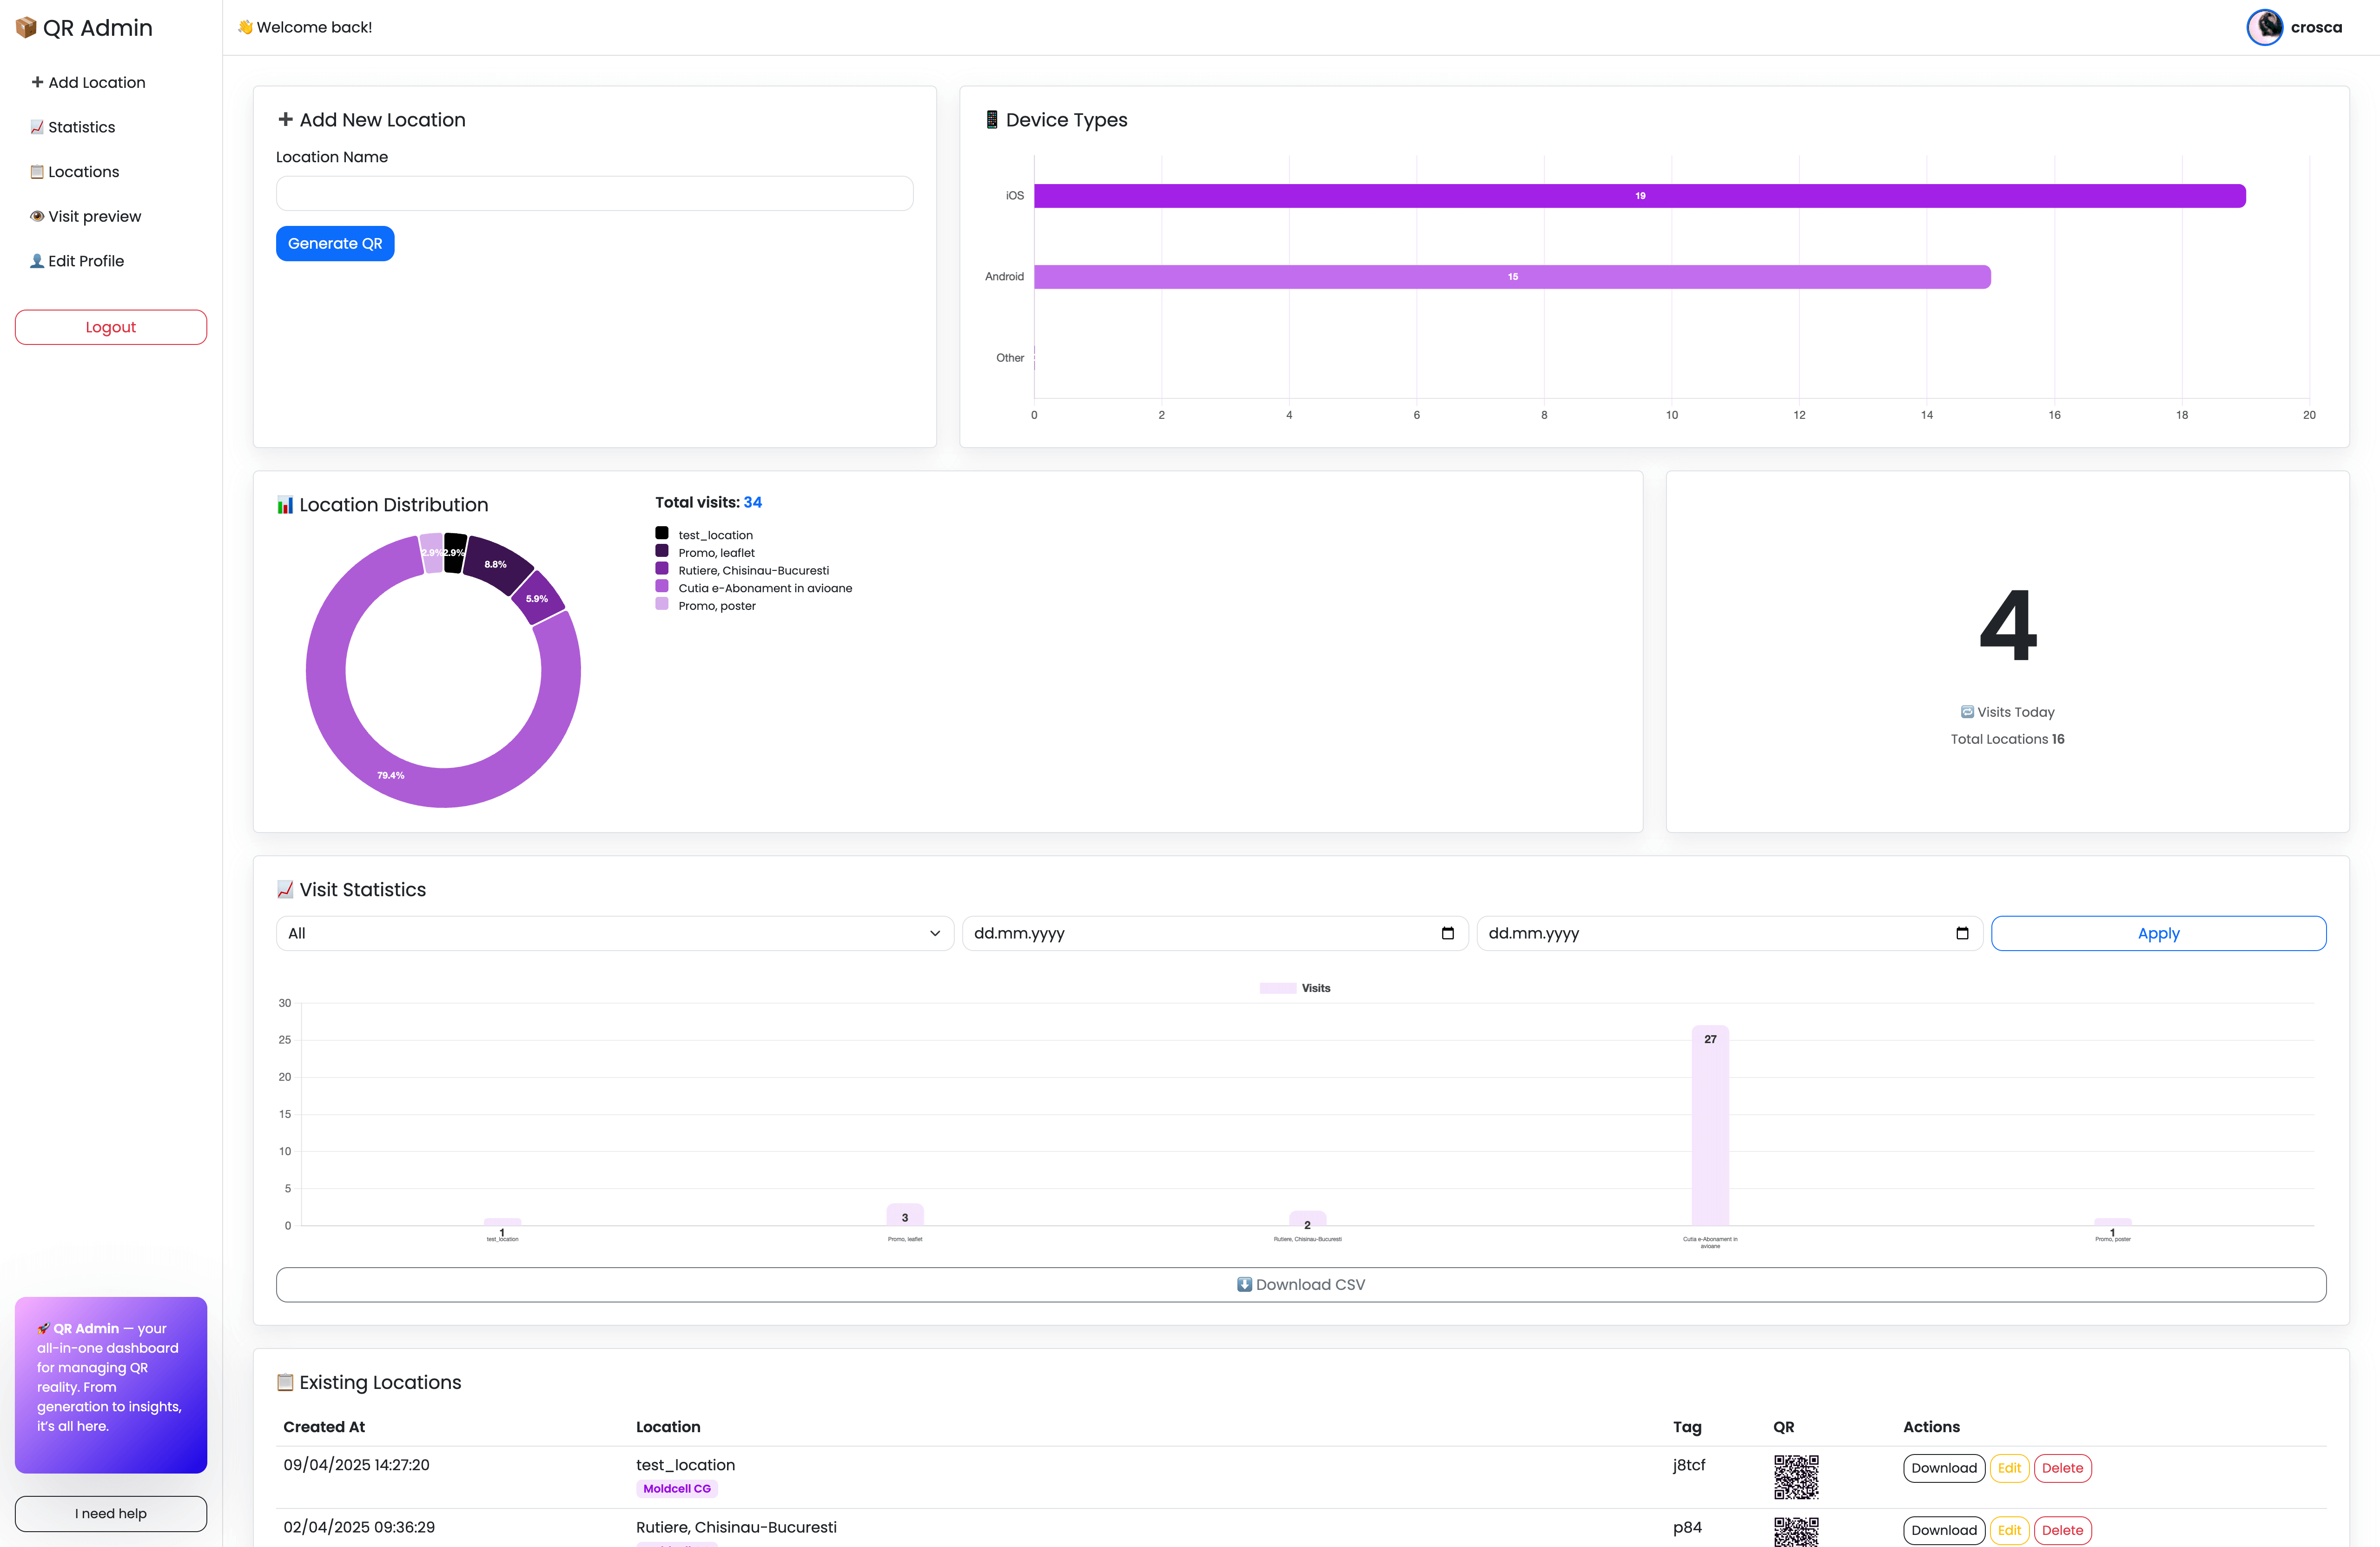Delete the test_location entry
The height and width of the screenshot is (1547, 2380).
[2061, 1468]
